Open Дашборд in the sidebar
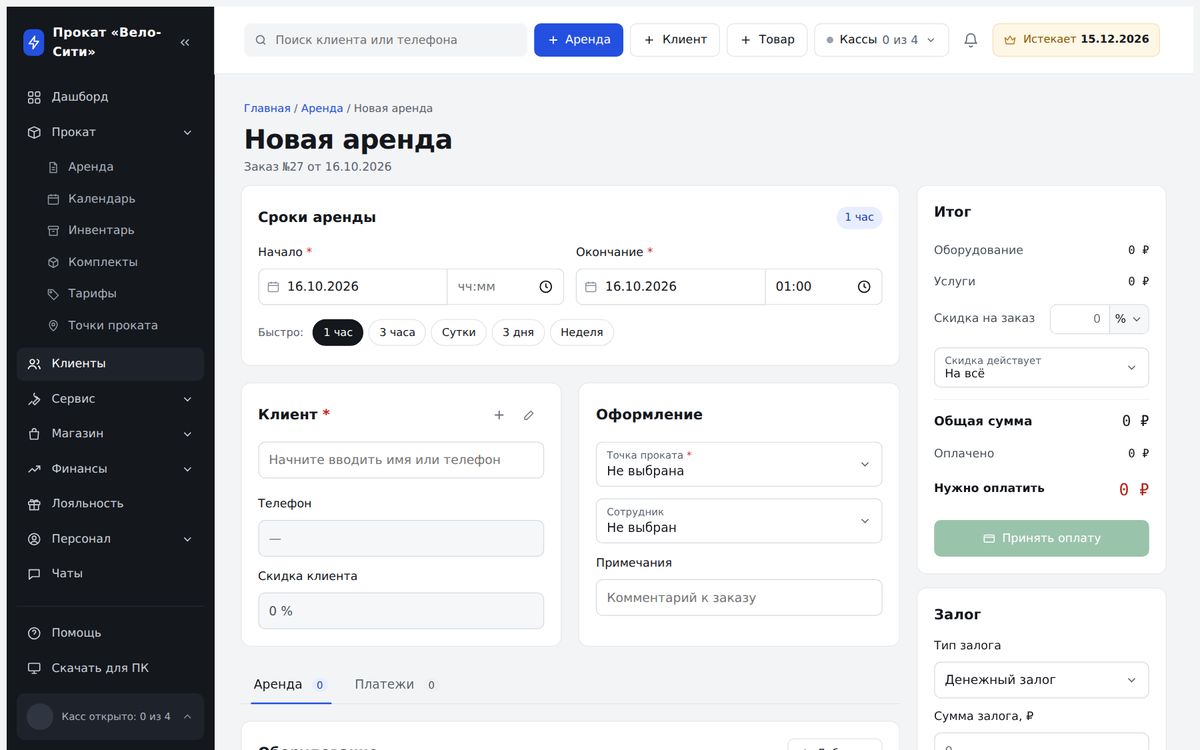 coord(110,97)
